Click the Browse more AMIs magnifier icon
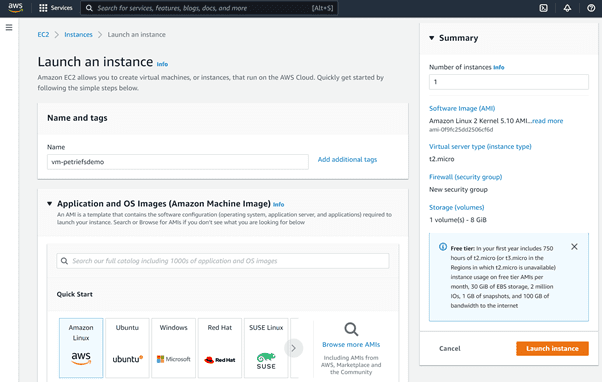Image resolution: width=602 pixels, height=382 pixels. tap(351, 329)
